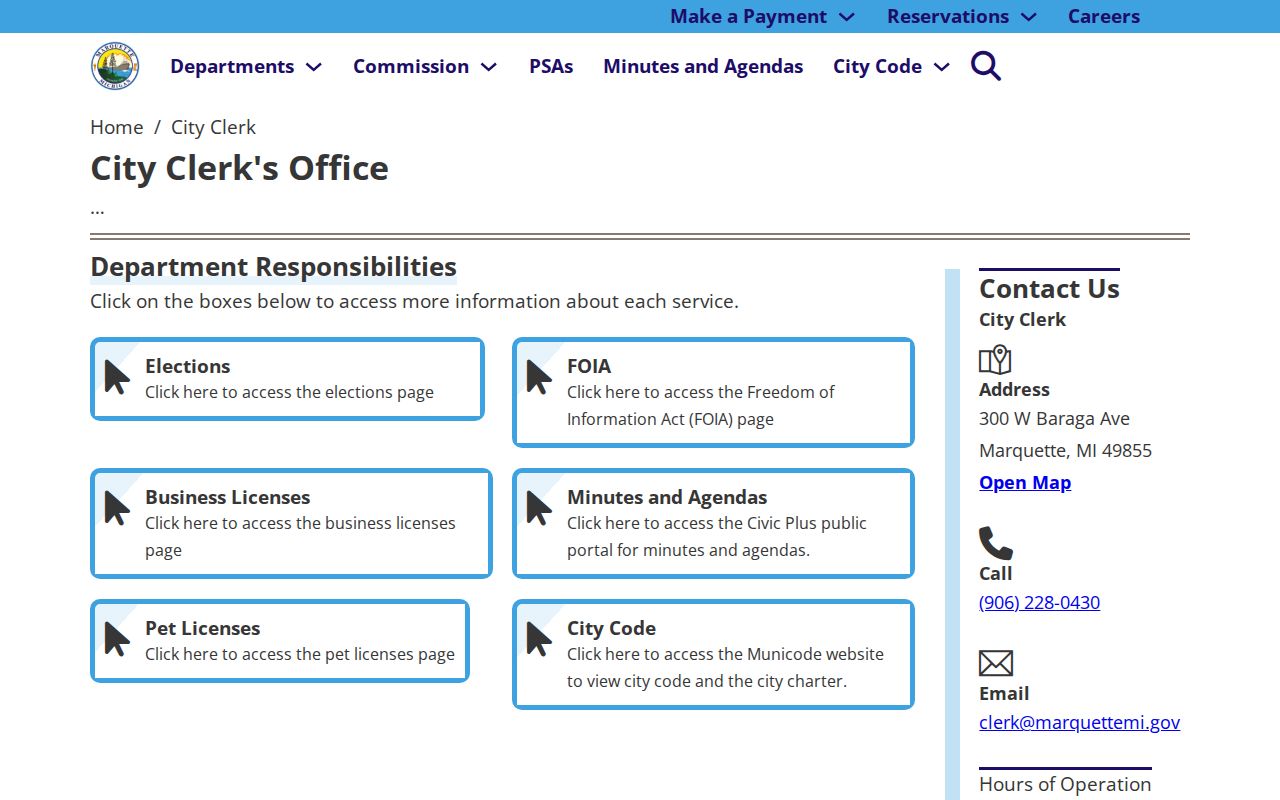The image size is (1280, 800).
Task: Click the Marquette, MI 49855 text
Action: (1065, 450)
